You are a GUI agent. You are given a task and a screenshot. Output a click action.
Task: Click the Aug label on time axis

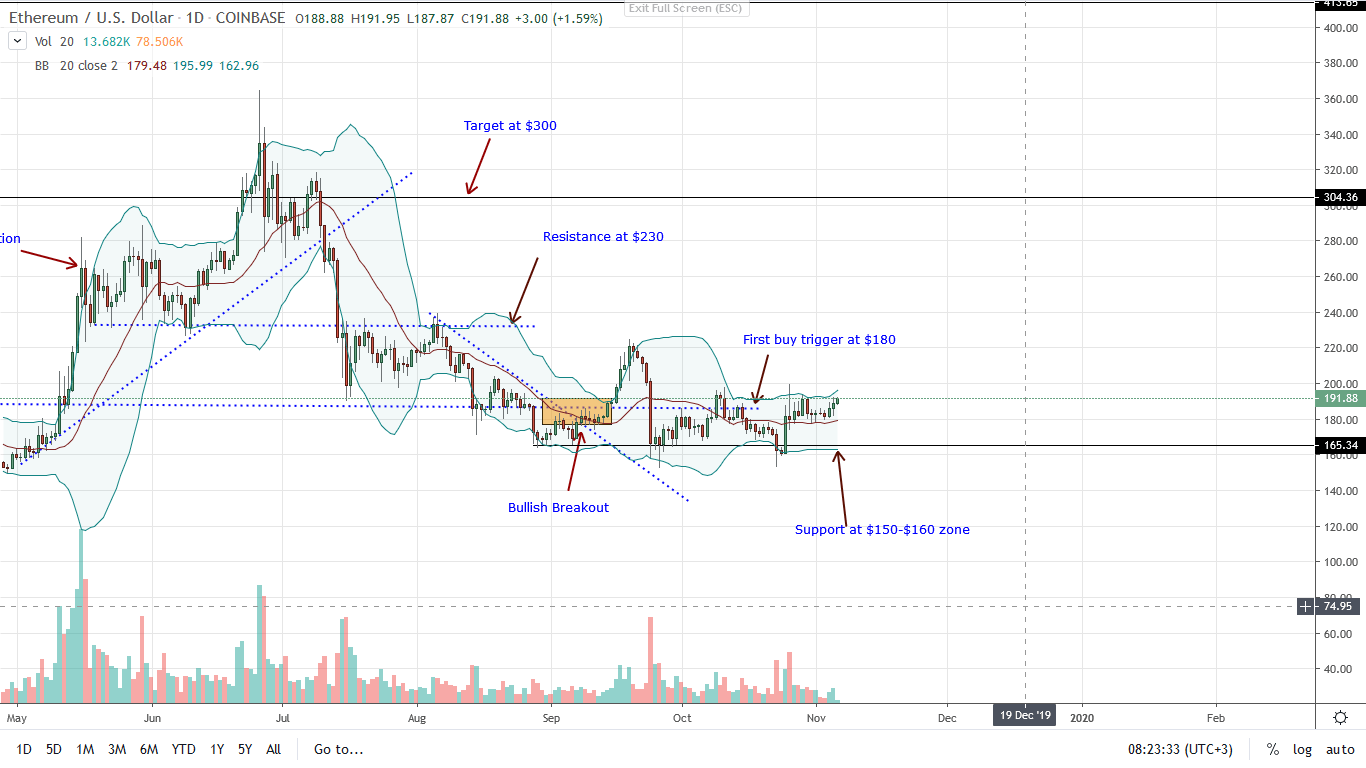418,718
